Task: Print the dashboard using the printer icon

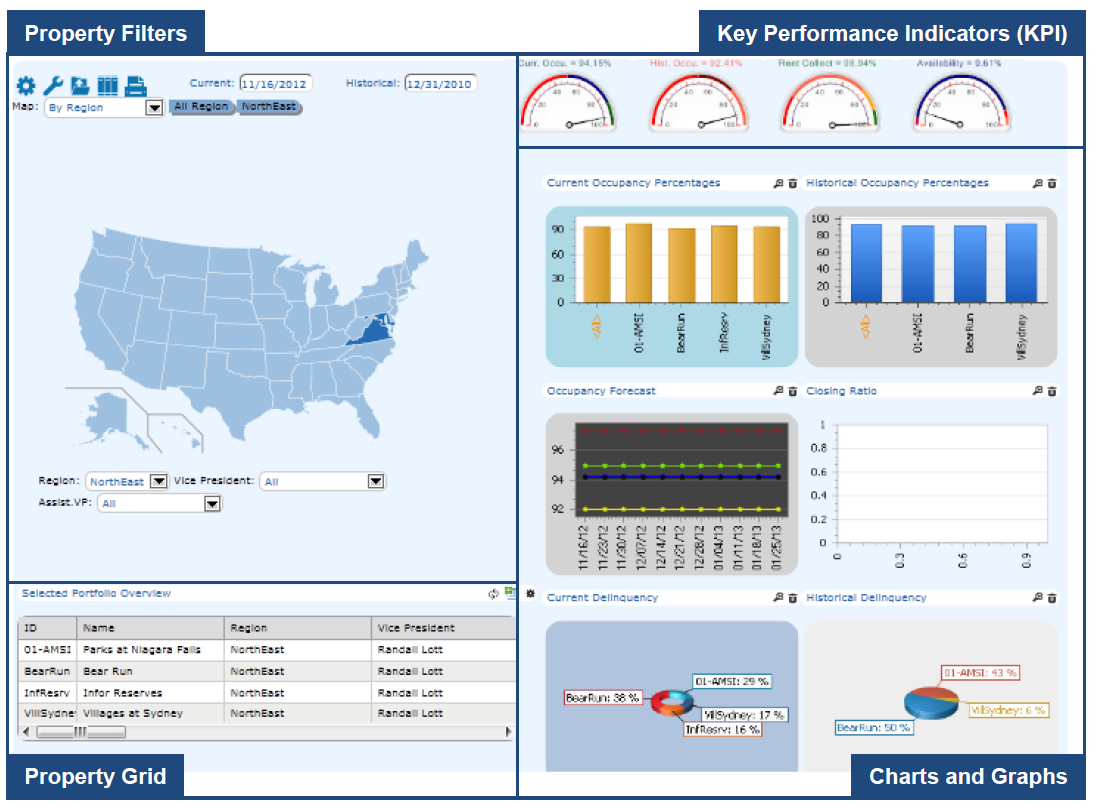Action: (x=134, y=84)
